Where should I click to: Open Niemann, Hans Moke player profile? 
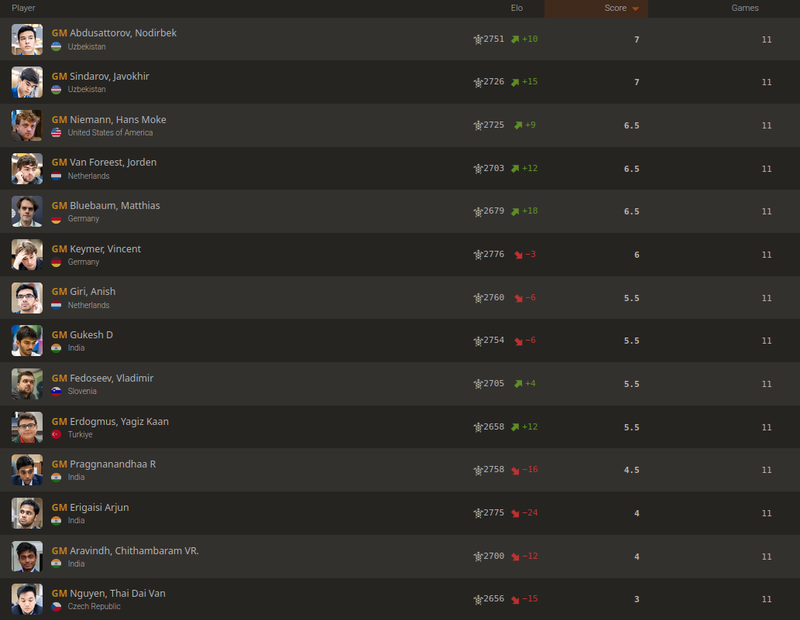(117, 120)
